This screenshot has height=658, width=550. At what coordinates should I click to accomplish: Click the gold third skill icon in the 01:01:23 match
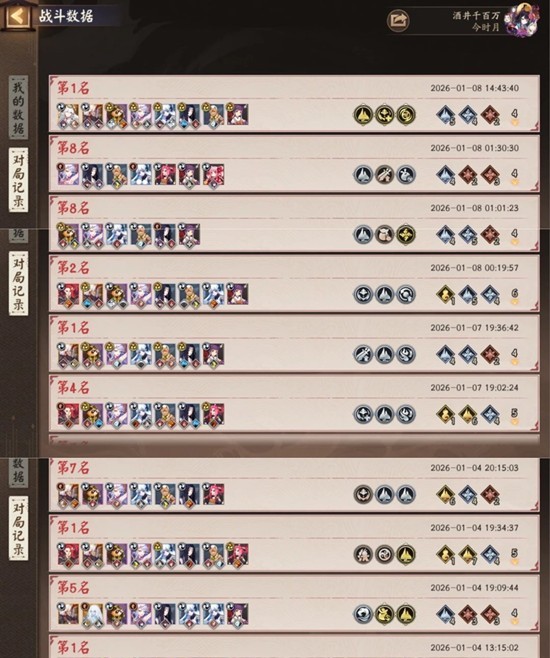[x=406, y=235]
